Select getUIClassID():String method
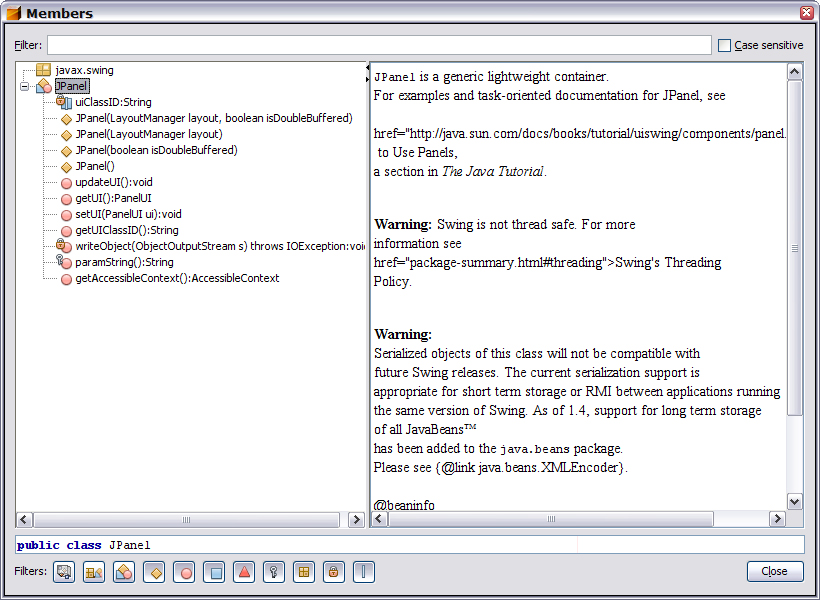820x600 pixels. 127,230
